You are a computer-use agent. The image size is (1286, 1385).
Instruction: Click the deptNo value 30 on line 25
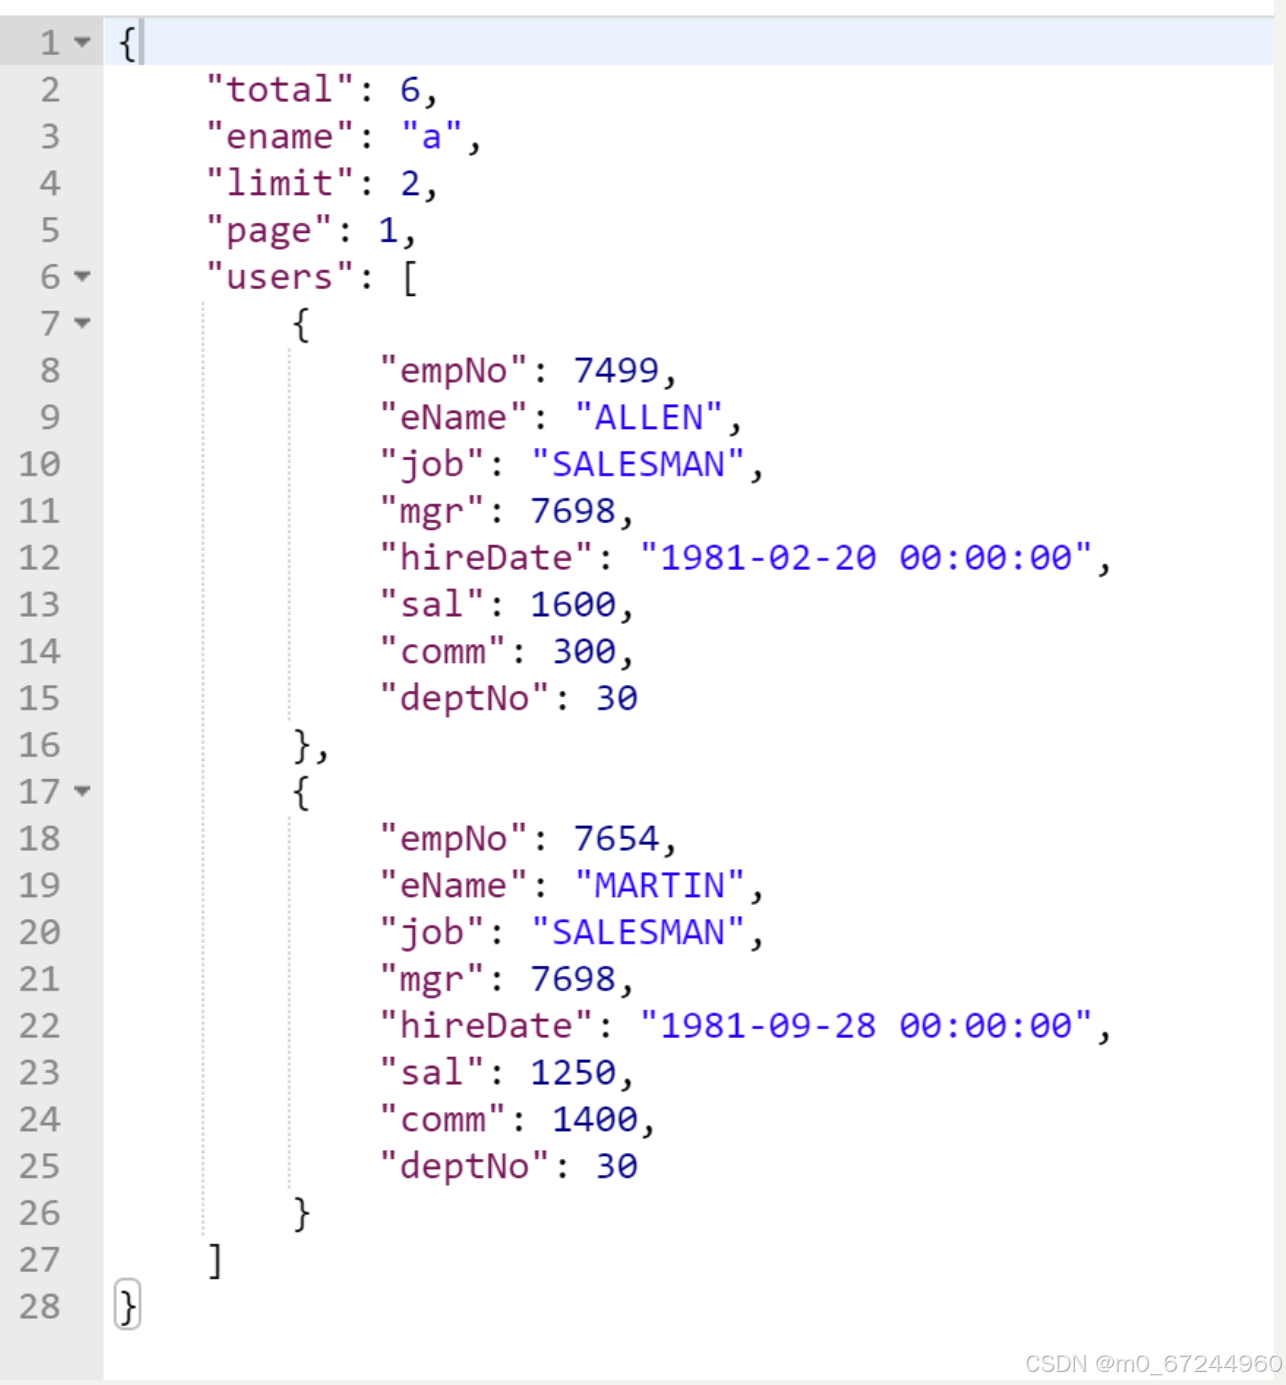[x=617, y=1166]
